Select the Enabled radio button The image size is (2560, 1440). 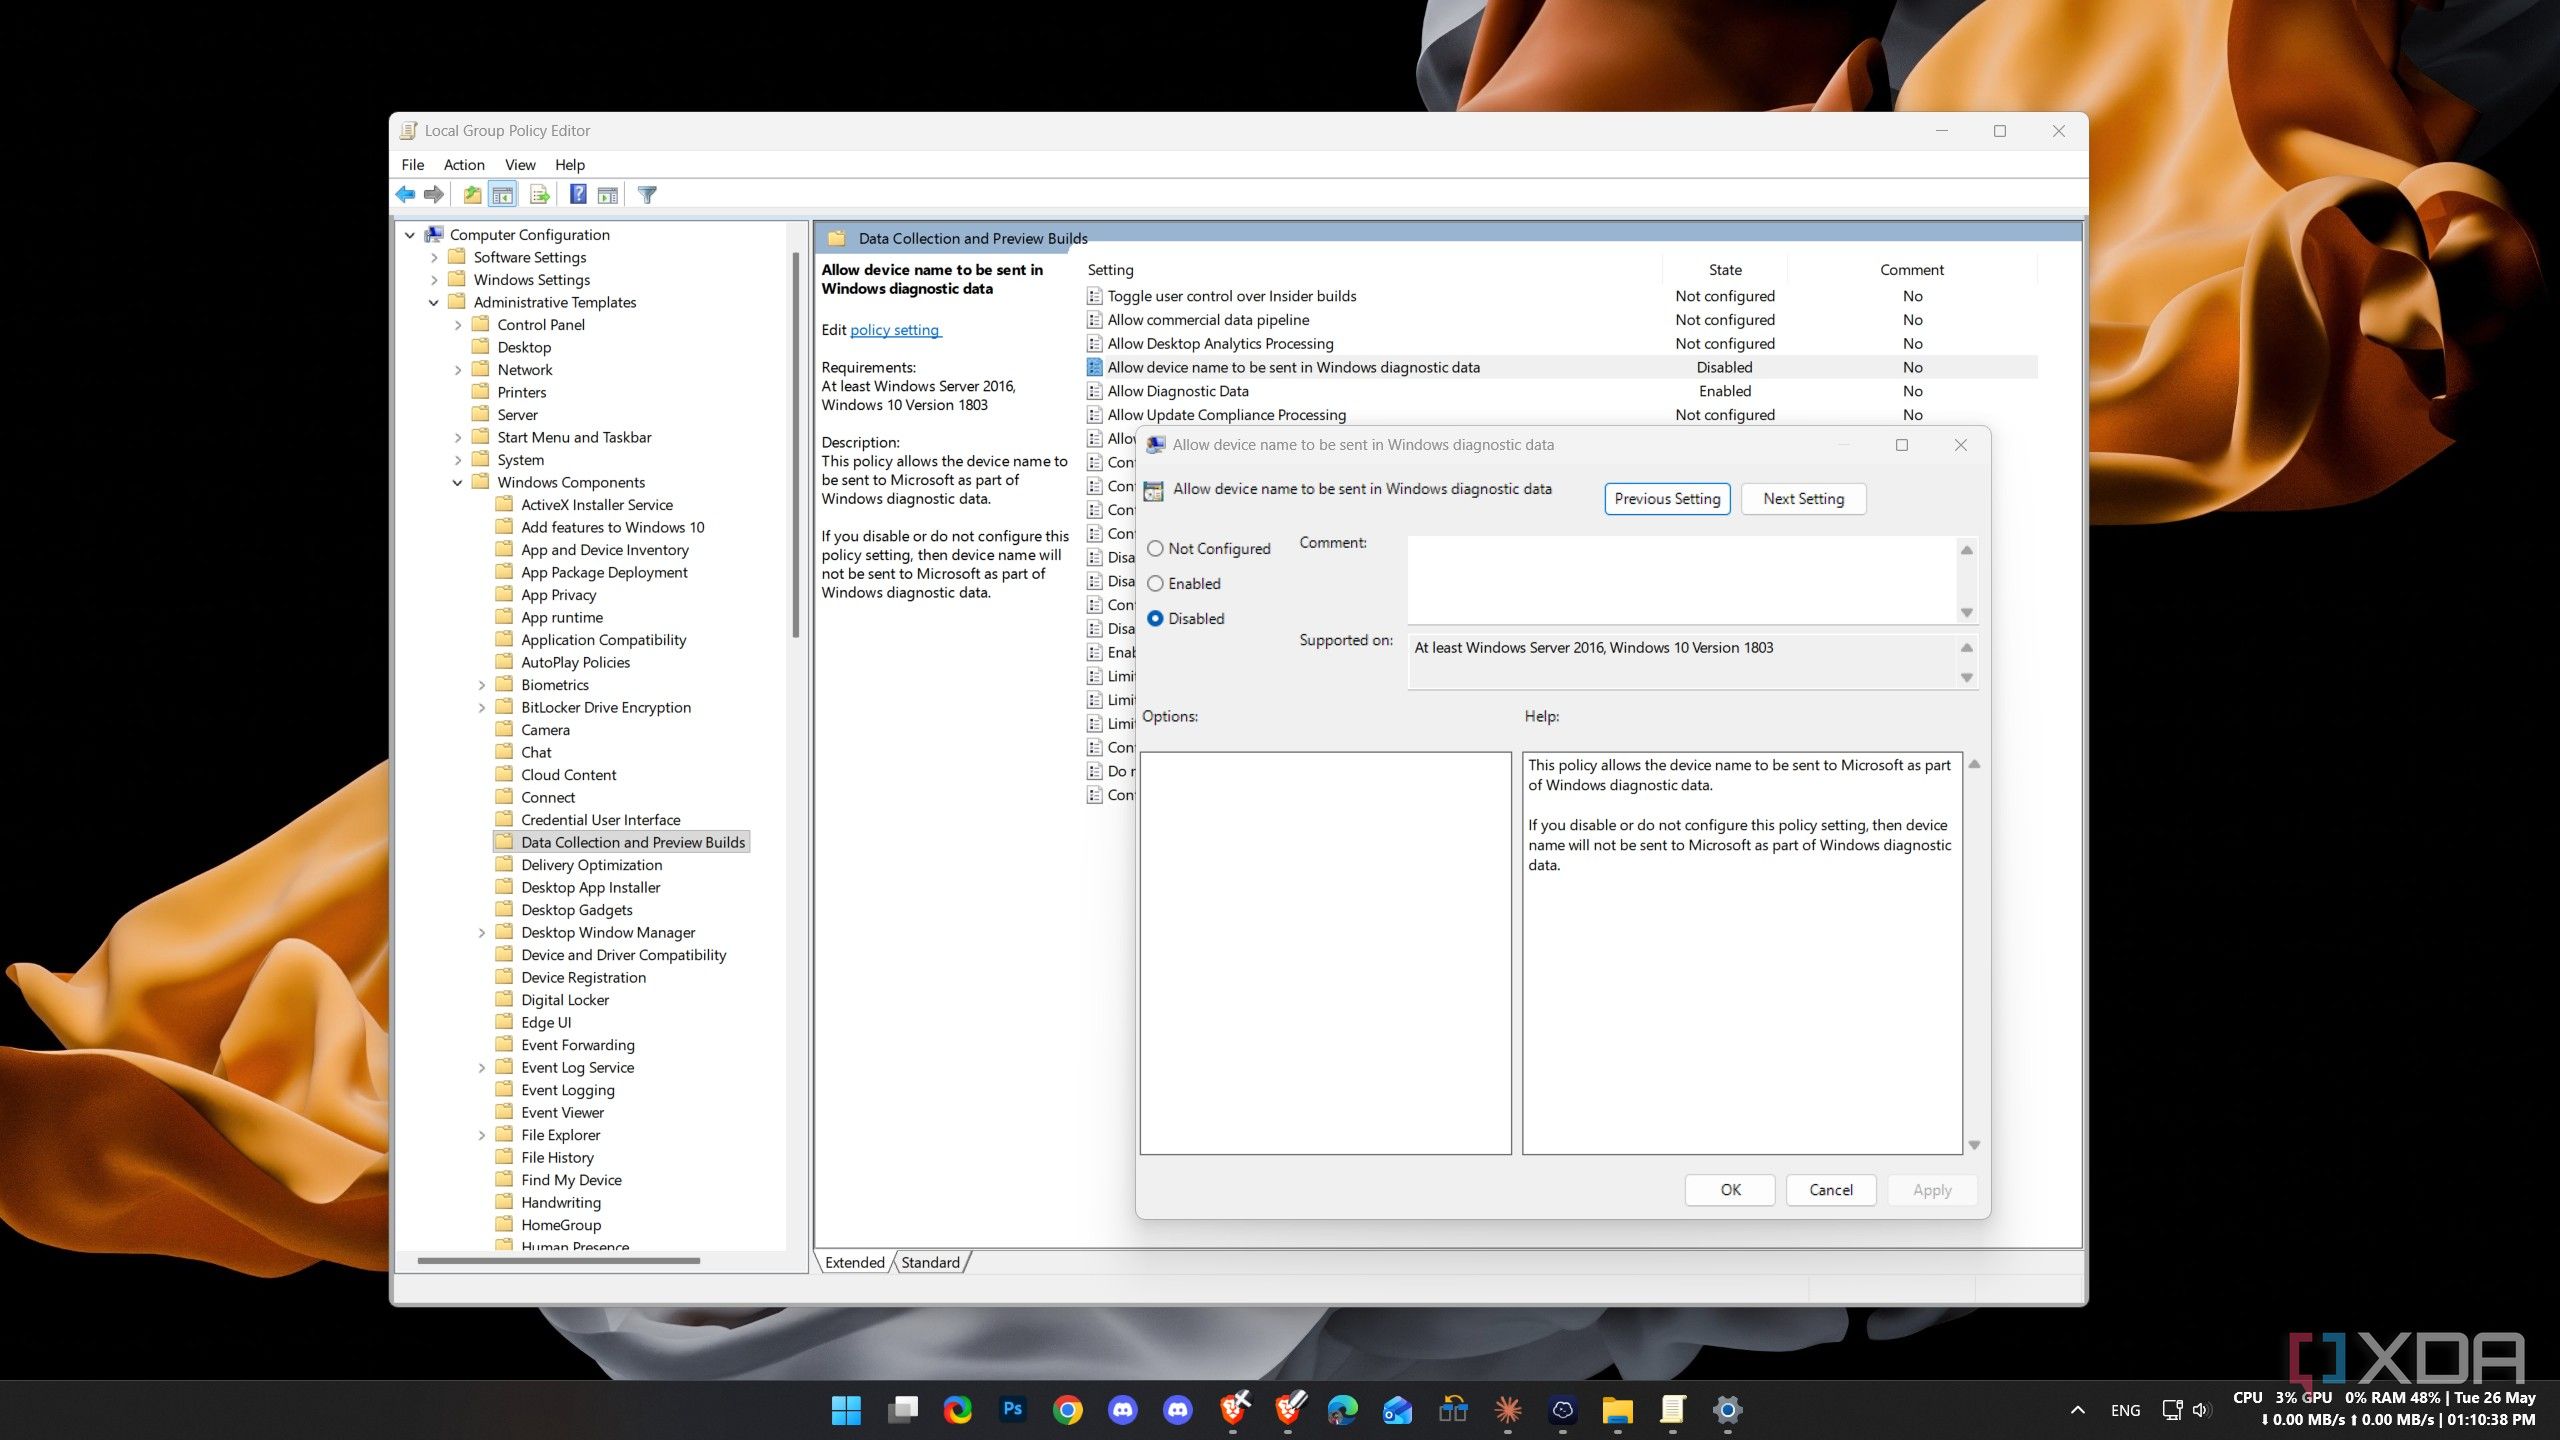(x=1155, y=583)
